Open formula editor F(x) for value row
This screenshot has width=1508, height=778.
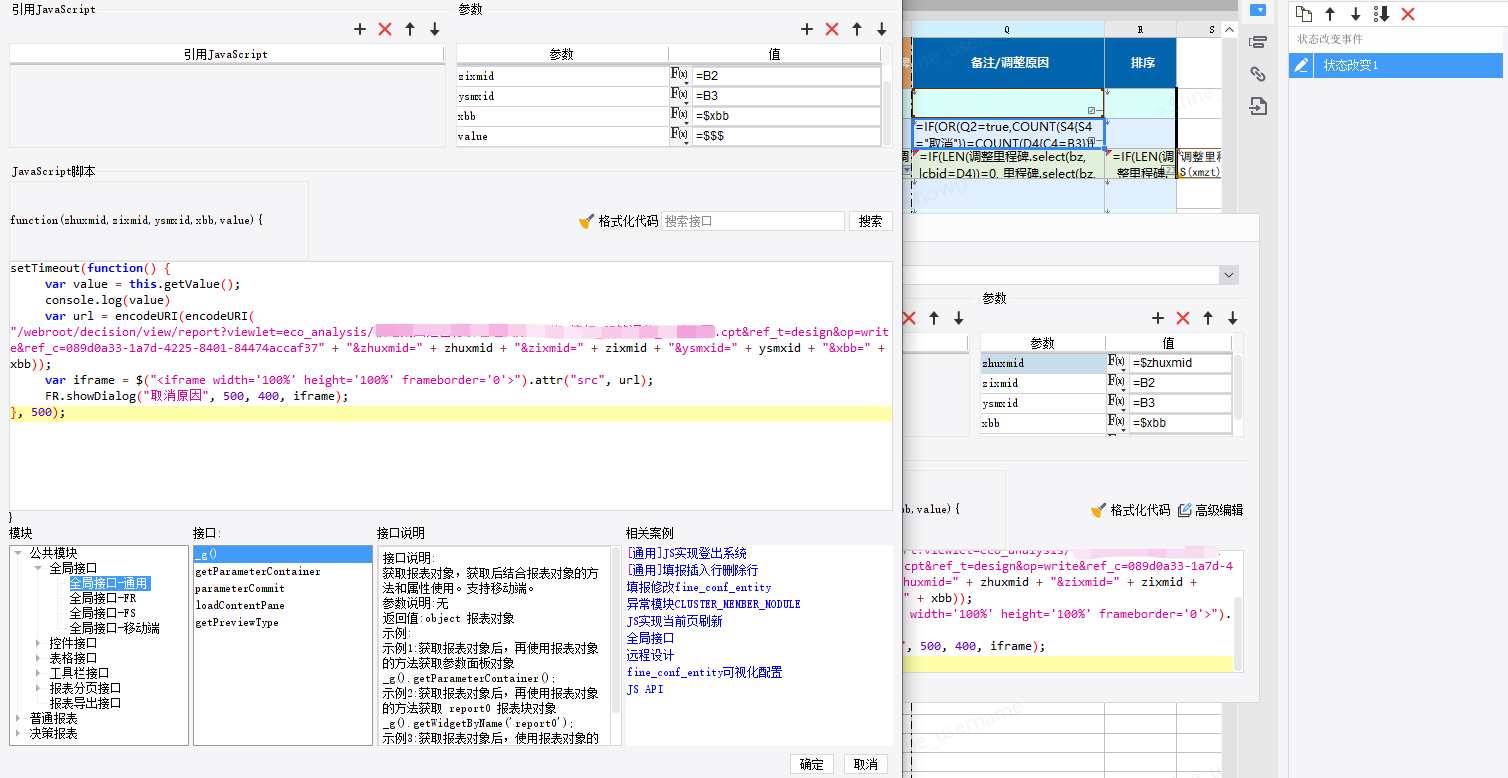(x=680, y=136)
